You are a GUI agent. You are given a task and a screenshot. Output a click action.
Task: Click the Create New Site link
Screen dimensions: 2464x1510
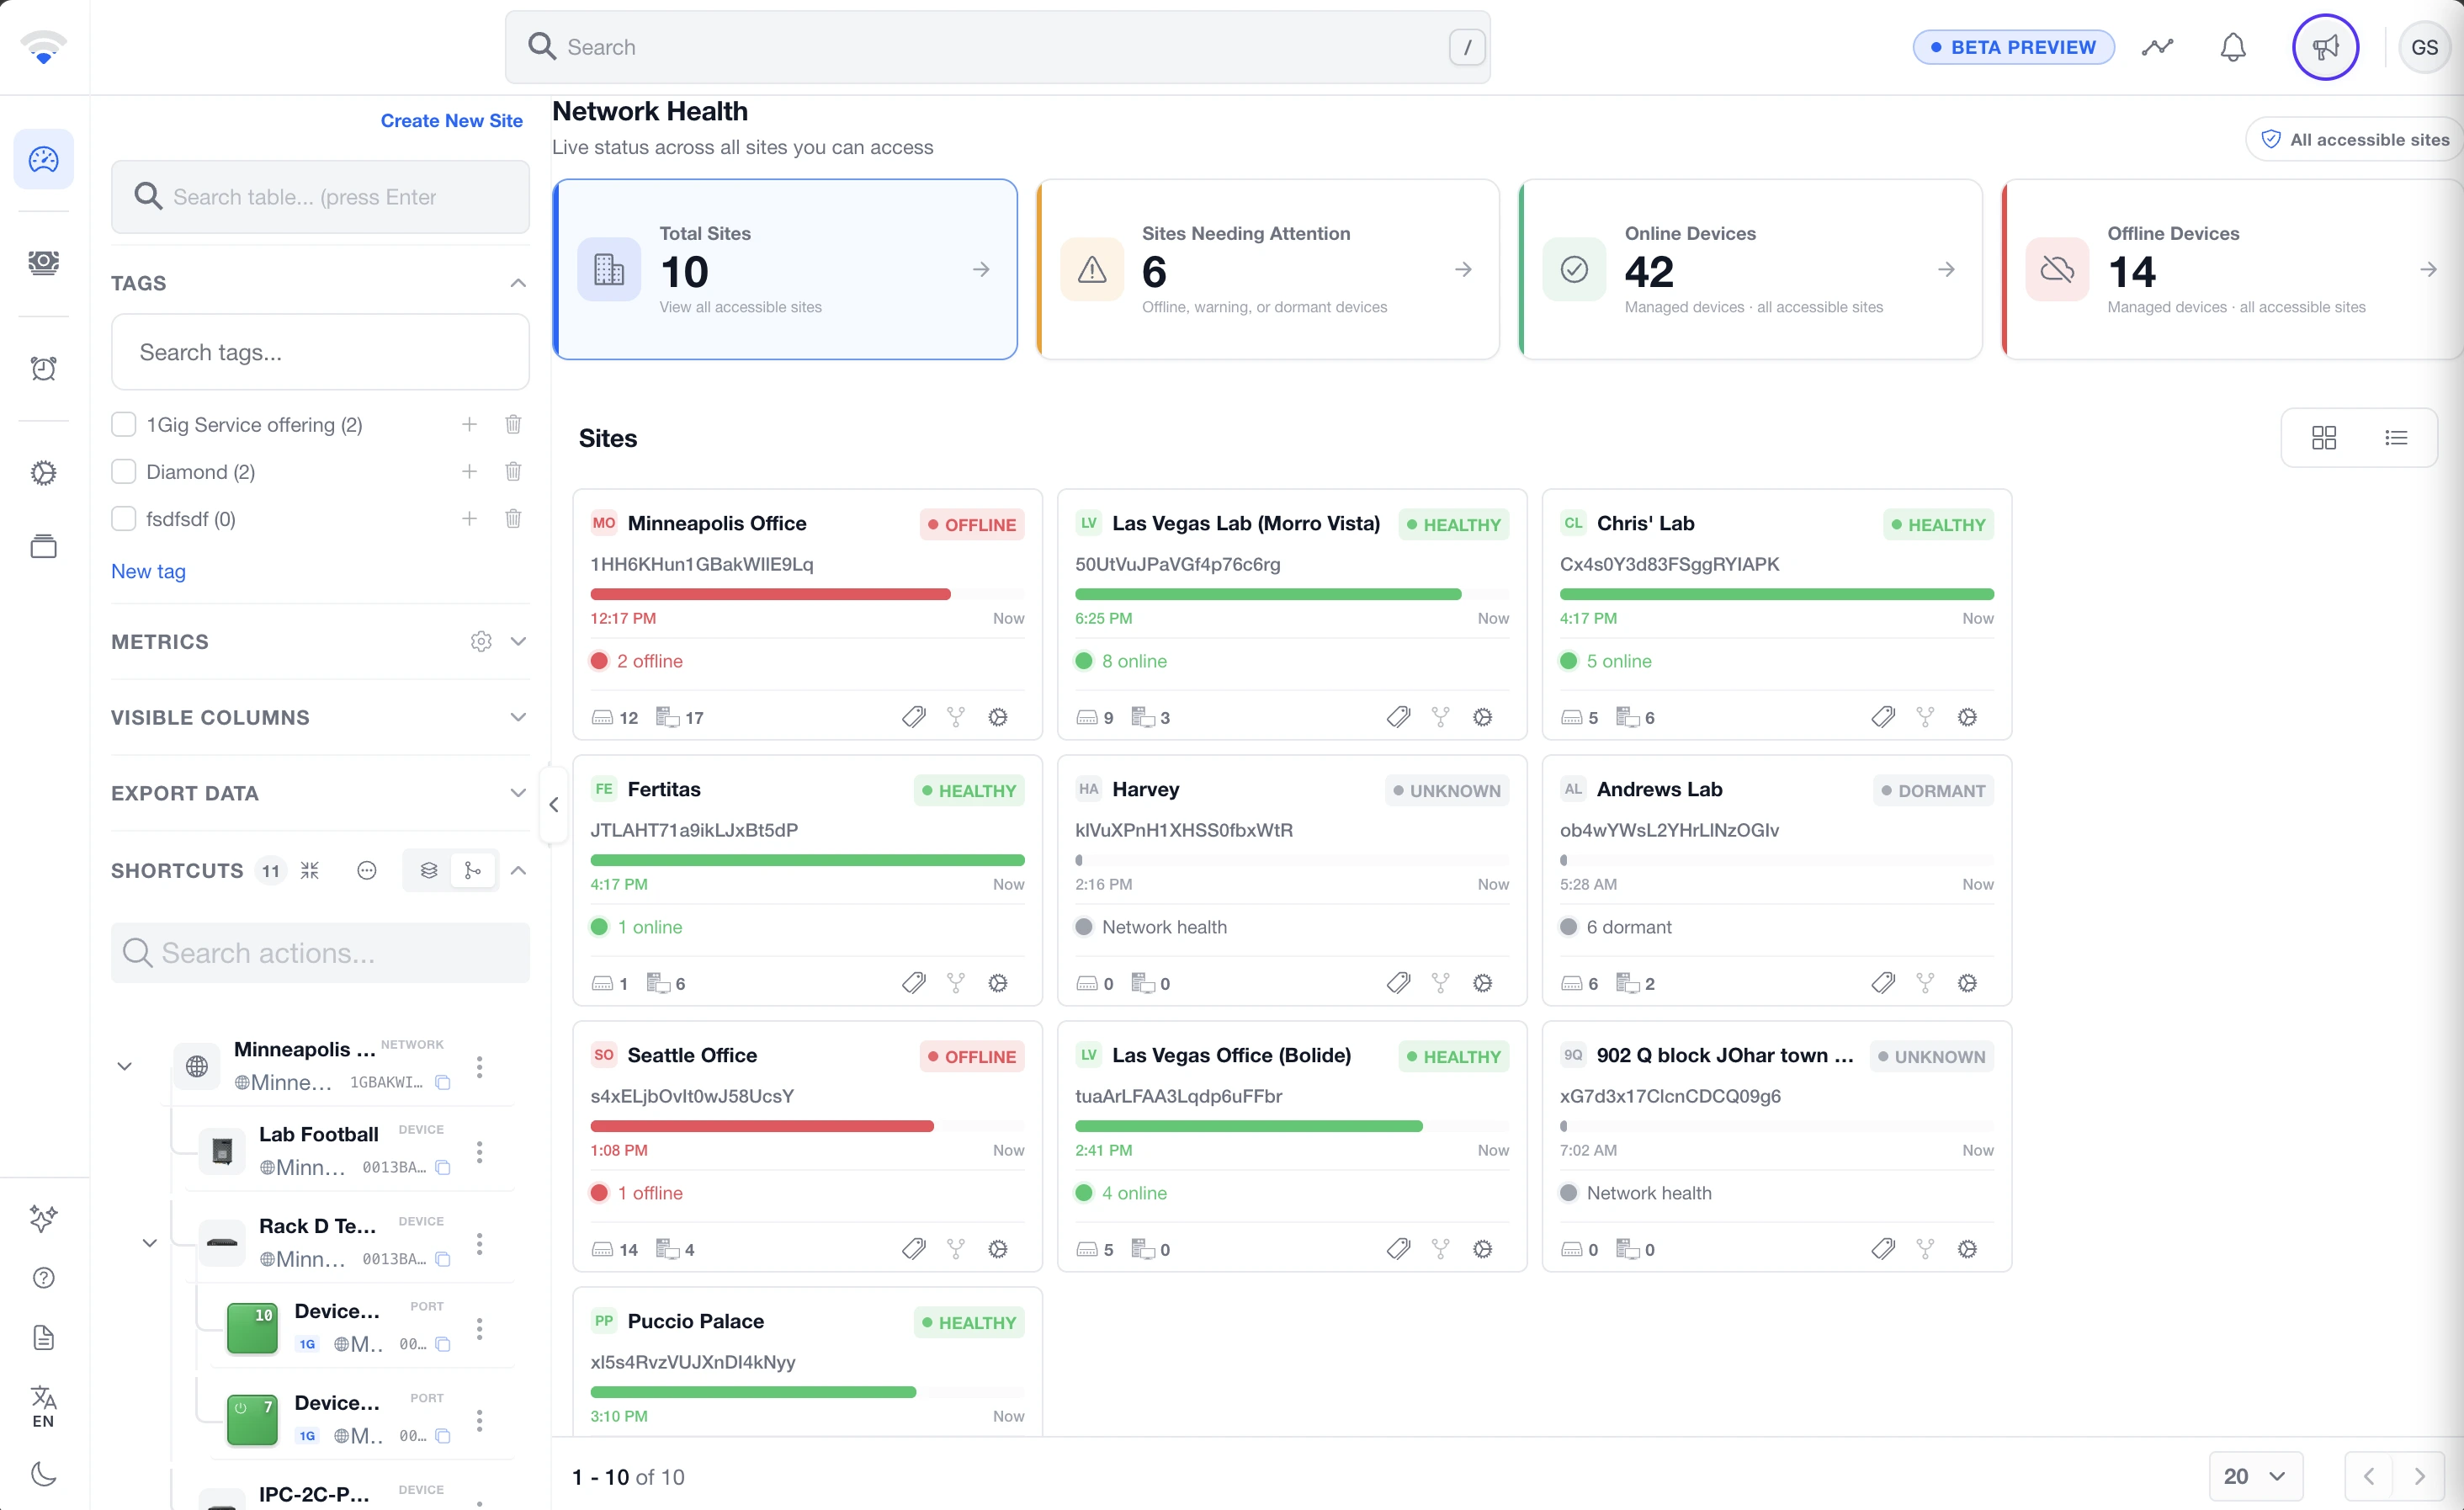click(451, 120)
